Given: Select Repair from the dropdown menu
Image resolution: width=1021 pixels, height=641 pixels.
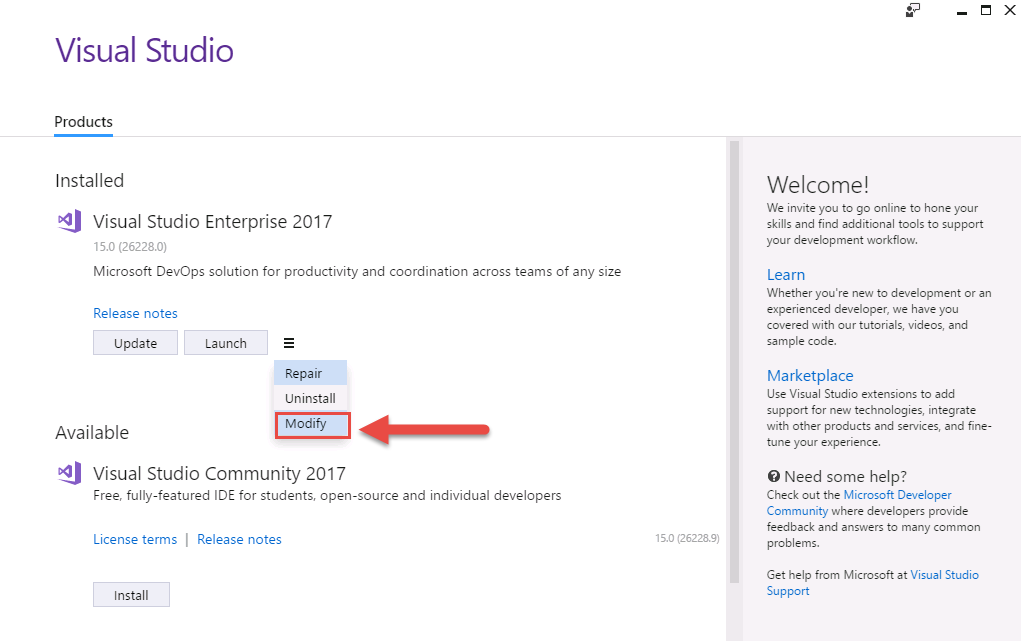Looking at the screenshot, I should 311,373.
